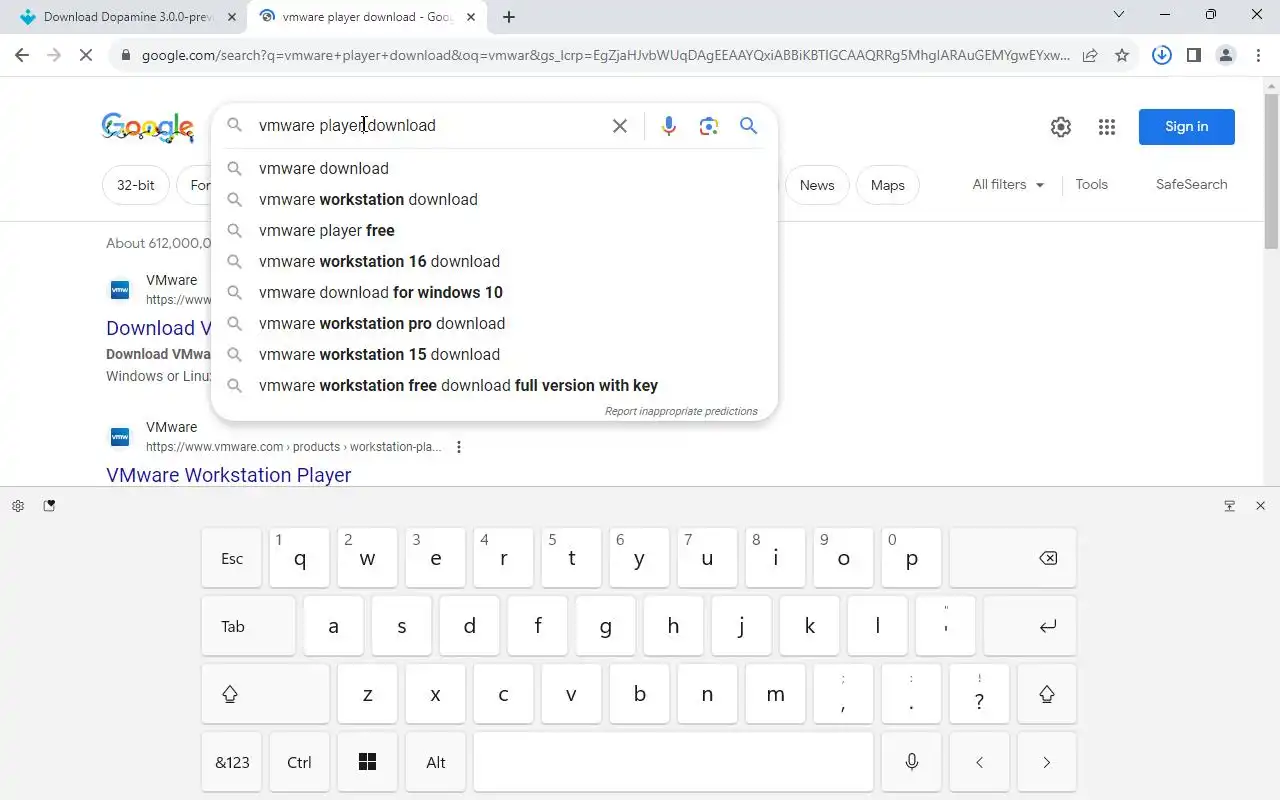Toggle the Alt key
Screen dimensions: 1280x800
click(x=435, y=762)
